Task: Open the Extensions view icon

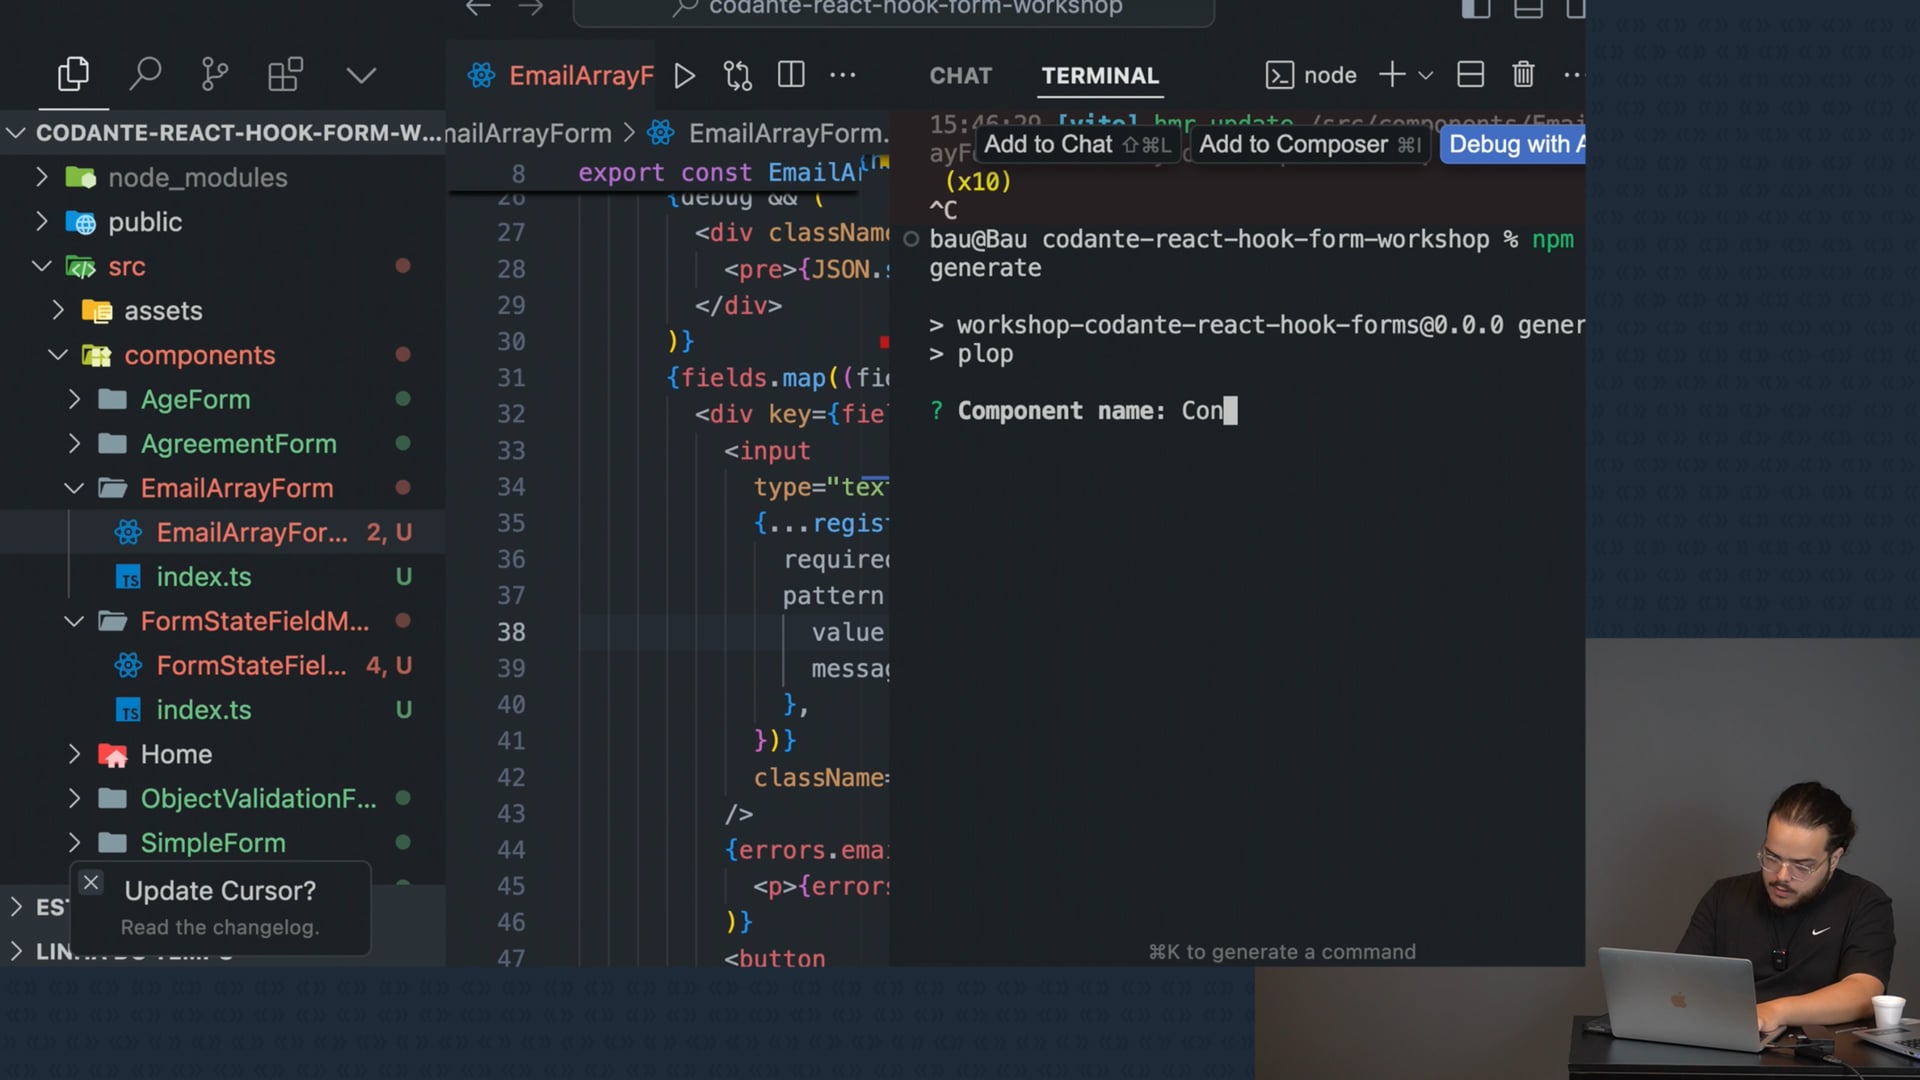Action: (285, 75)
